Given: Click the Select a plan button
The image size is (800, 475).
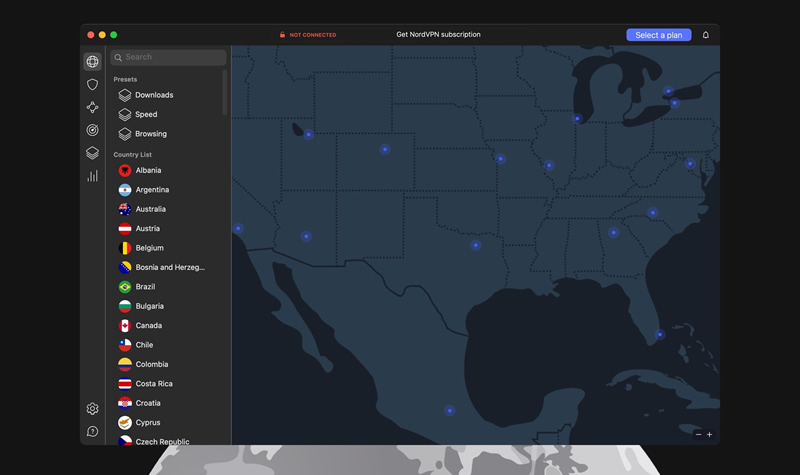Looking at the screenshot, I should coord(659,35).
